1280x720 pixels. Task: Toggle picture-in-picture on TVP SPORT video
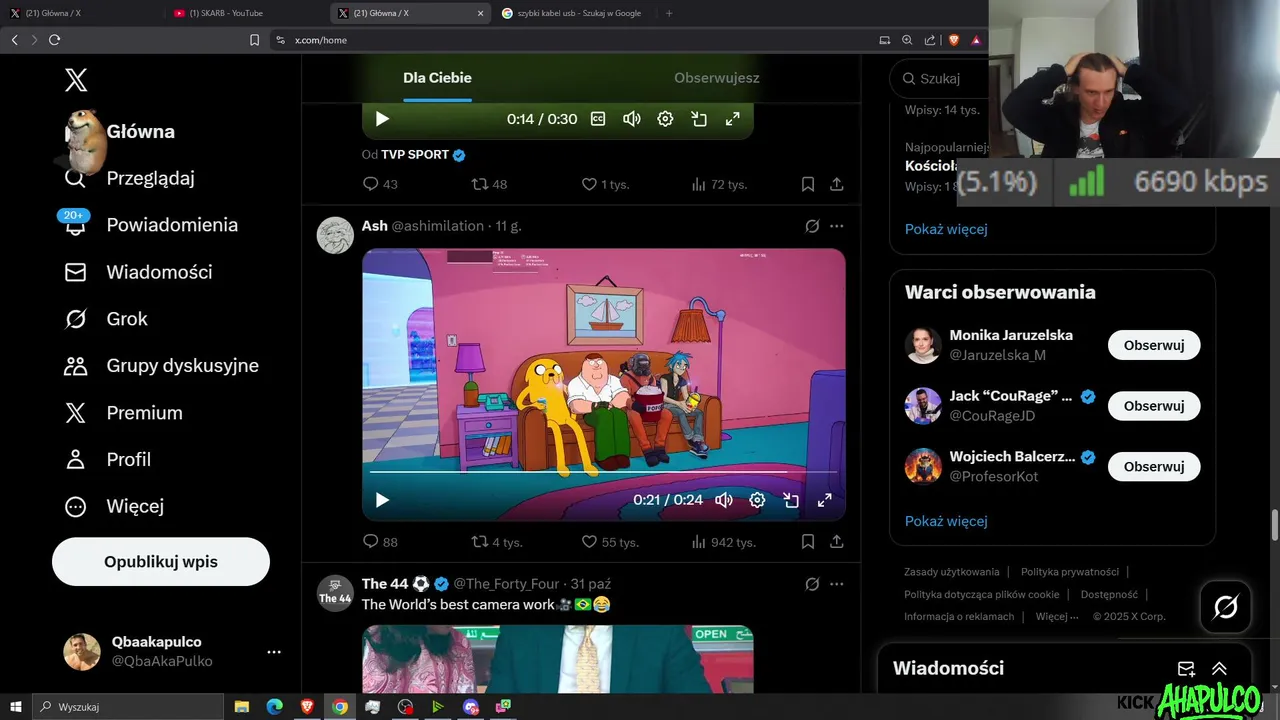[699, 119]
